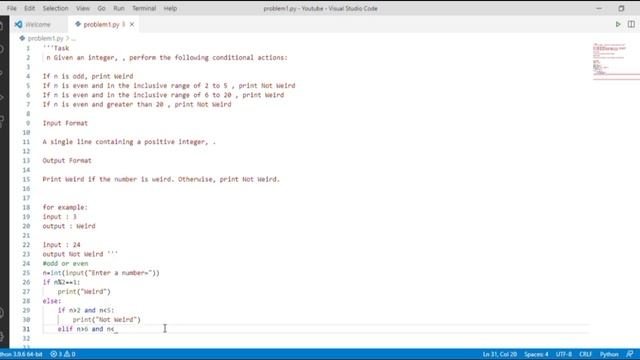Viewport: 640px width, 360px height.
Task: Split the editor right
Action: [x=631, y=24]
